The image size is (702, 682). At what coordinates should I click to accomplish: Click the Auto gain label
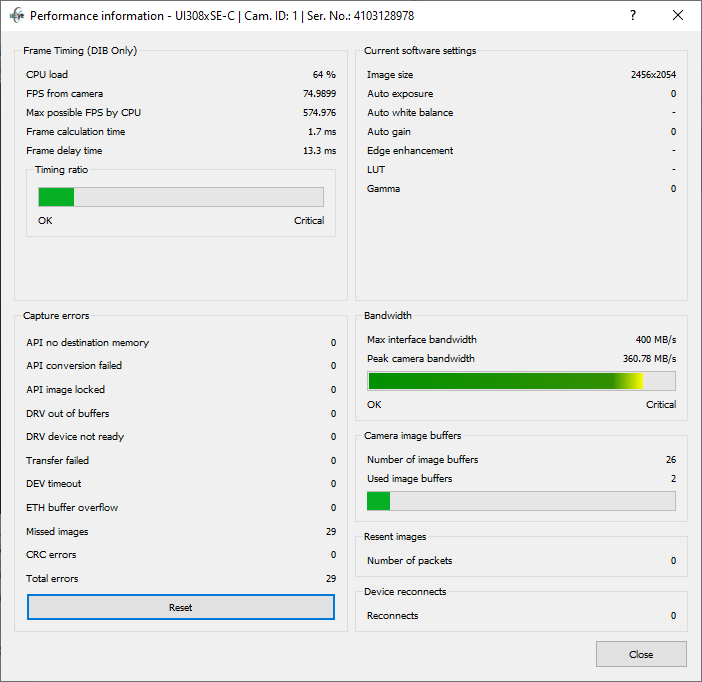pyautogui.click(x=389, y=132)
